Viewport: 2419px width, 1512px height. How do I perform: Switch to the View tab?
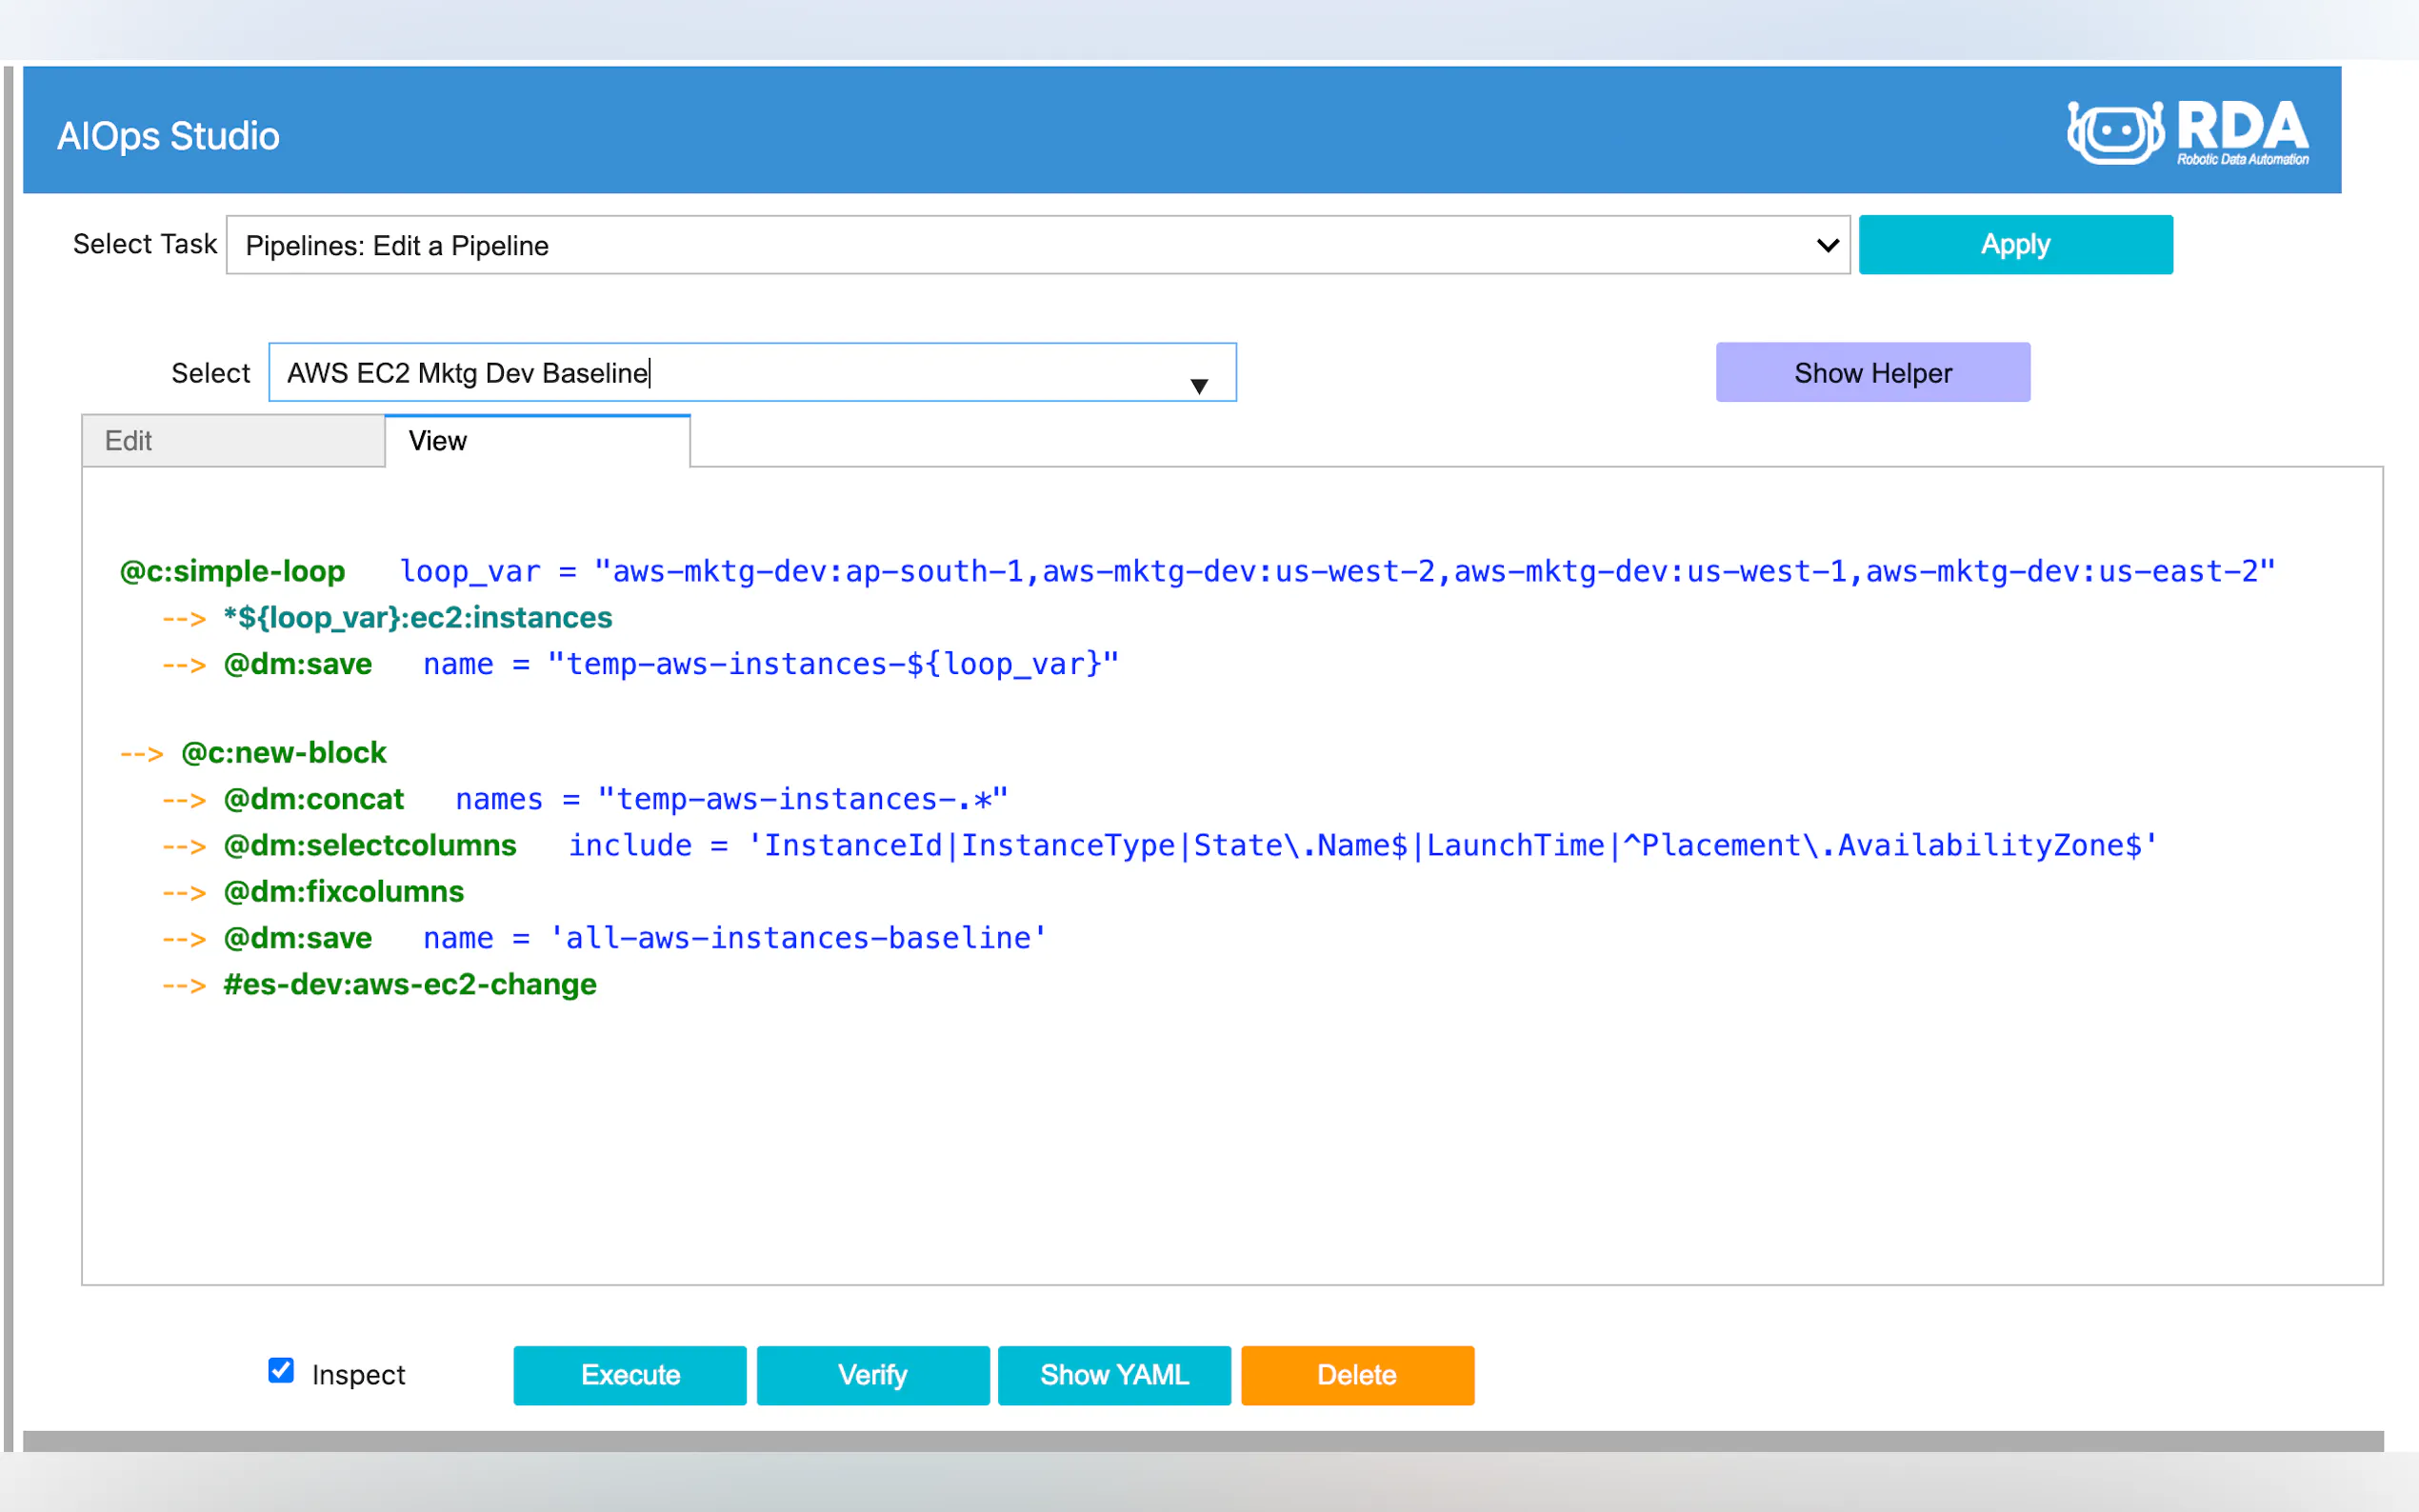[x=537, y=441]
